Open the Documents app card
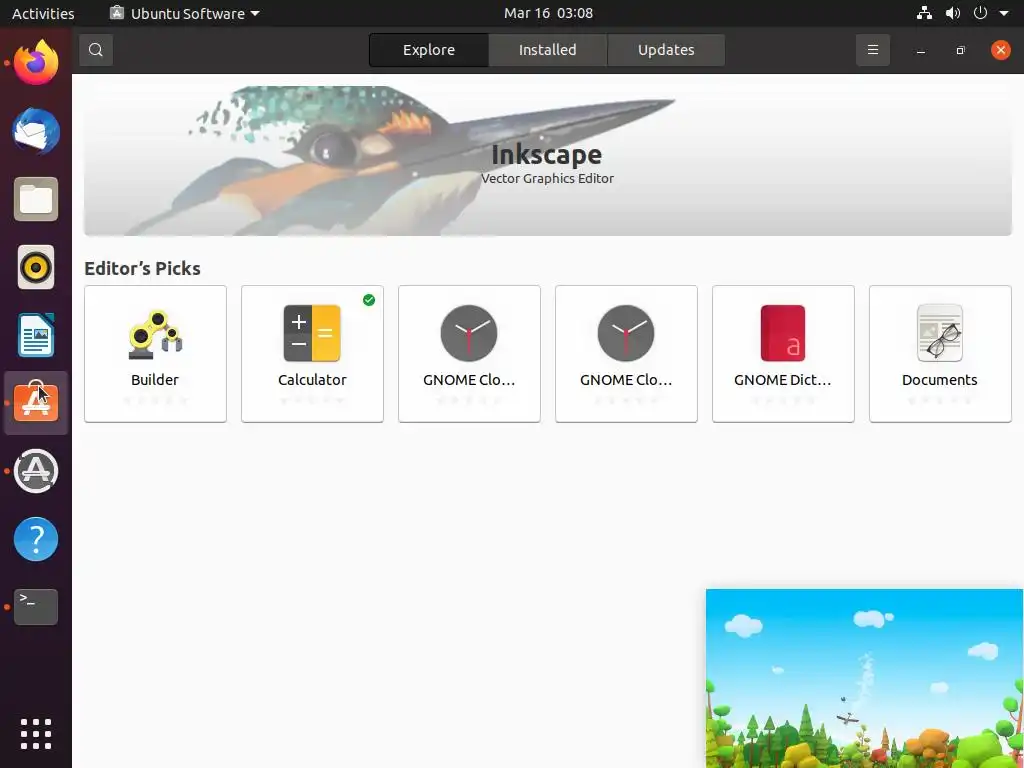 (940, 354)
